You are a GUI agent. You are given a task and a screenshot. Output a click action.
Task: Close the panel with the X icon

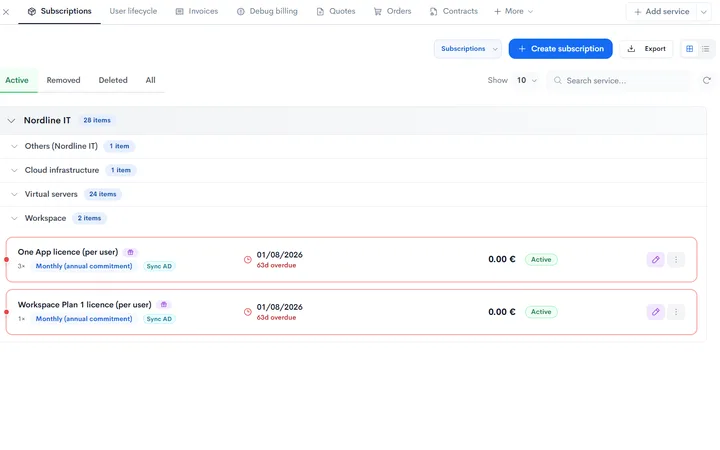click(6, 12)
